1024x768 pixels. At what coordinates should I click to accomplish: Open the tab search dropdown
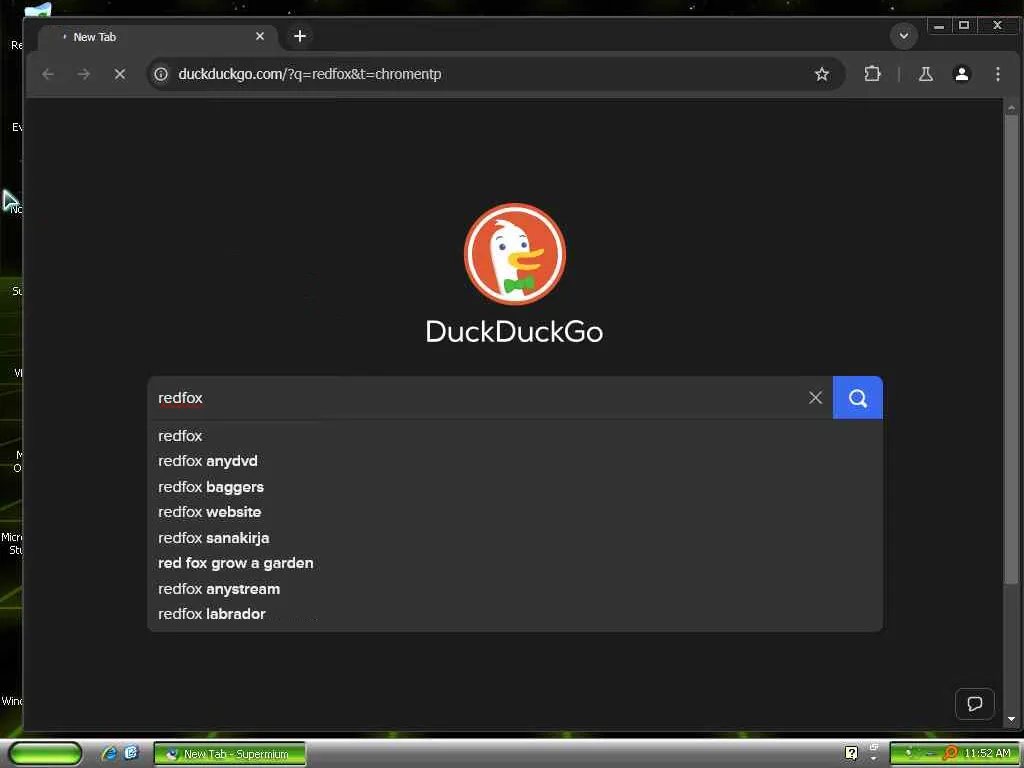[904, 36]
